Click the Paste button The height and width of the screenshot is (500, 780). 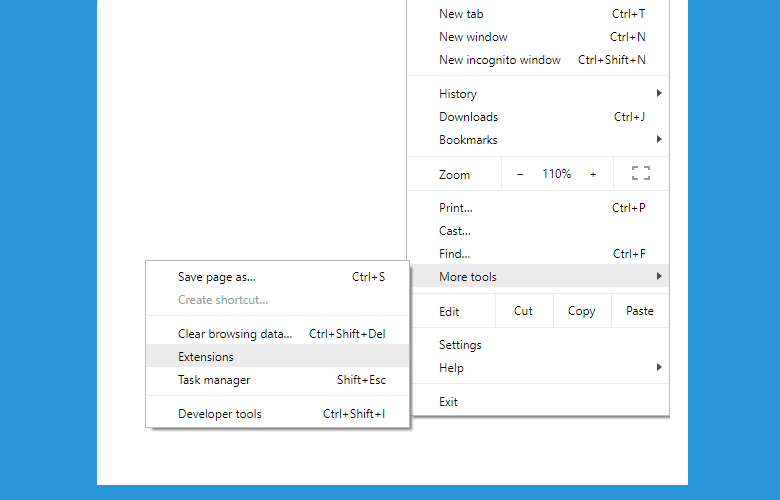coord(640,311)
